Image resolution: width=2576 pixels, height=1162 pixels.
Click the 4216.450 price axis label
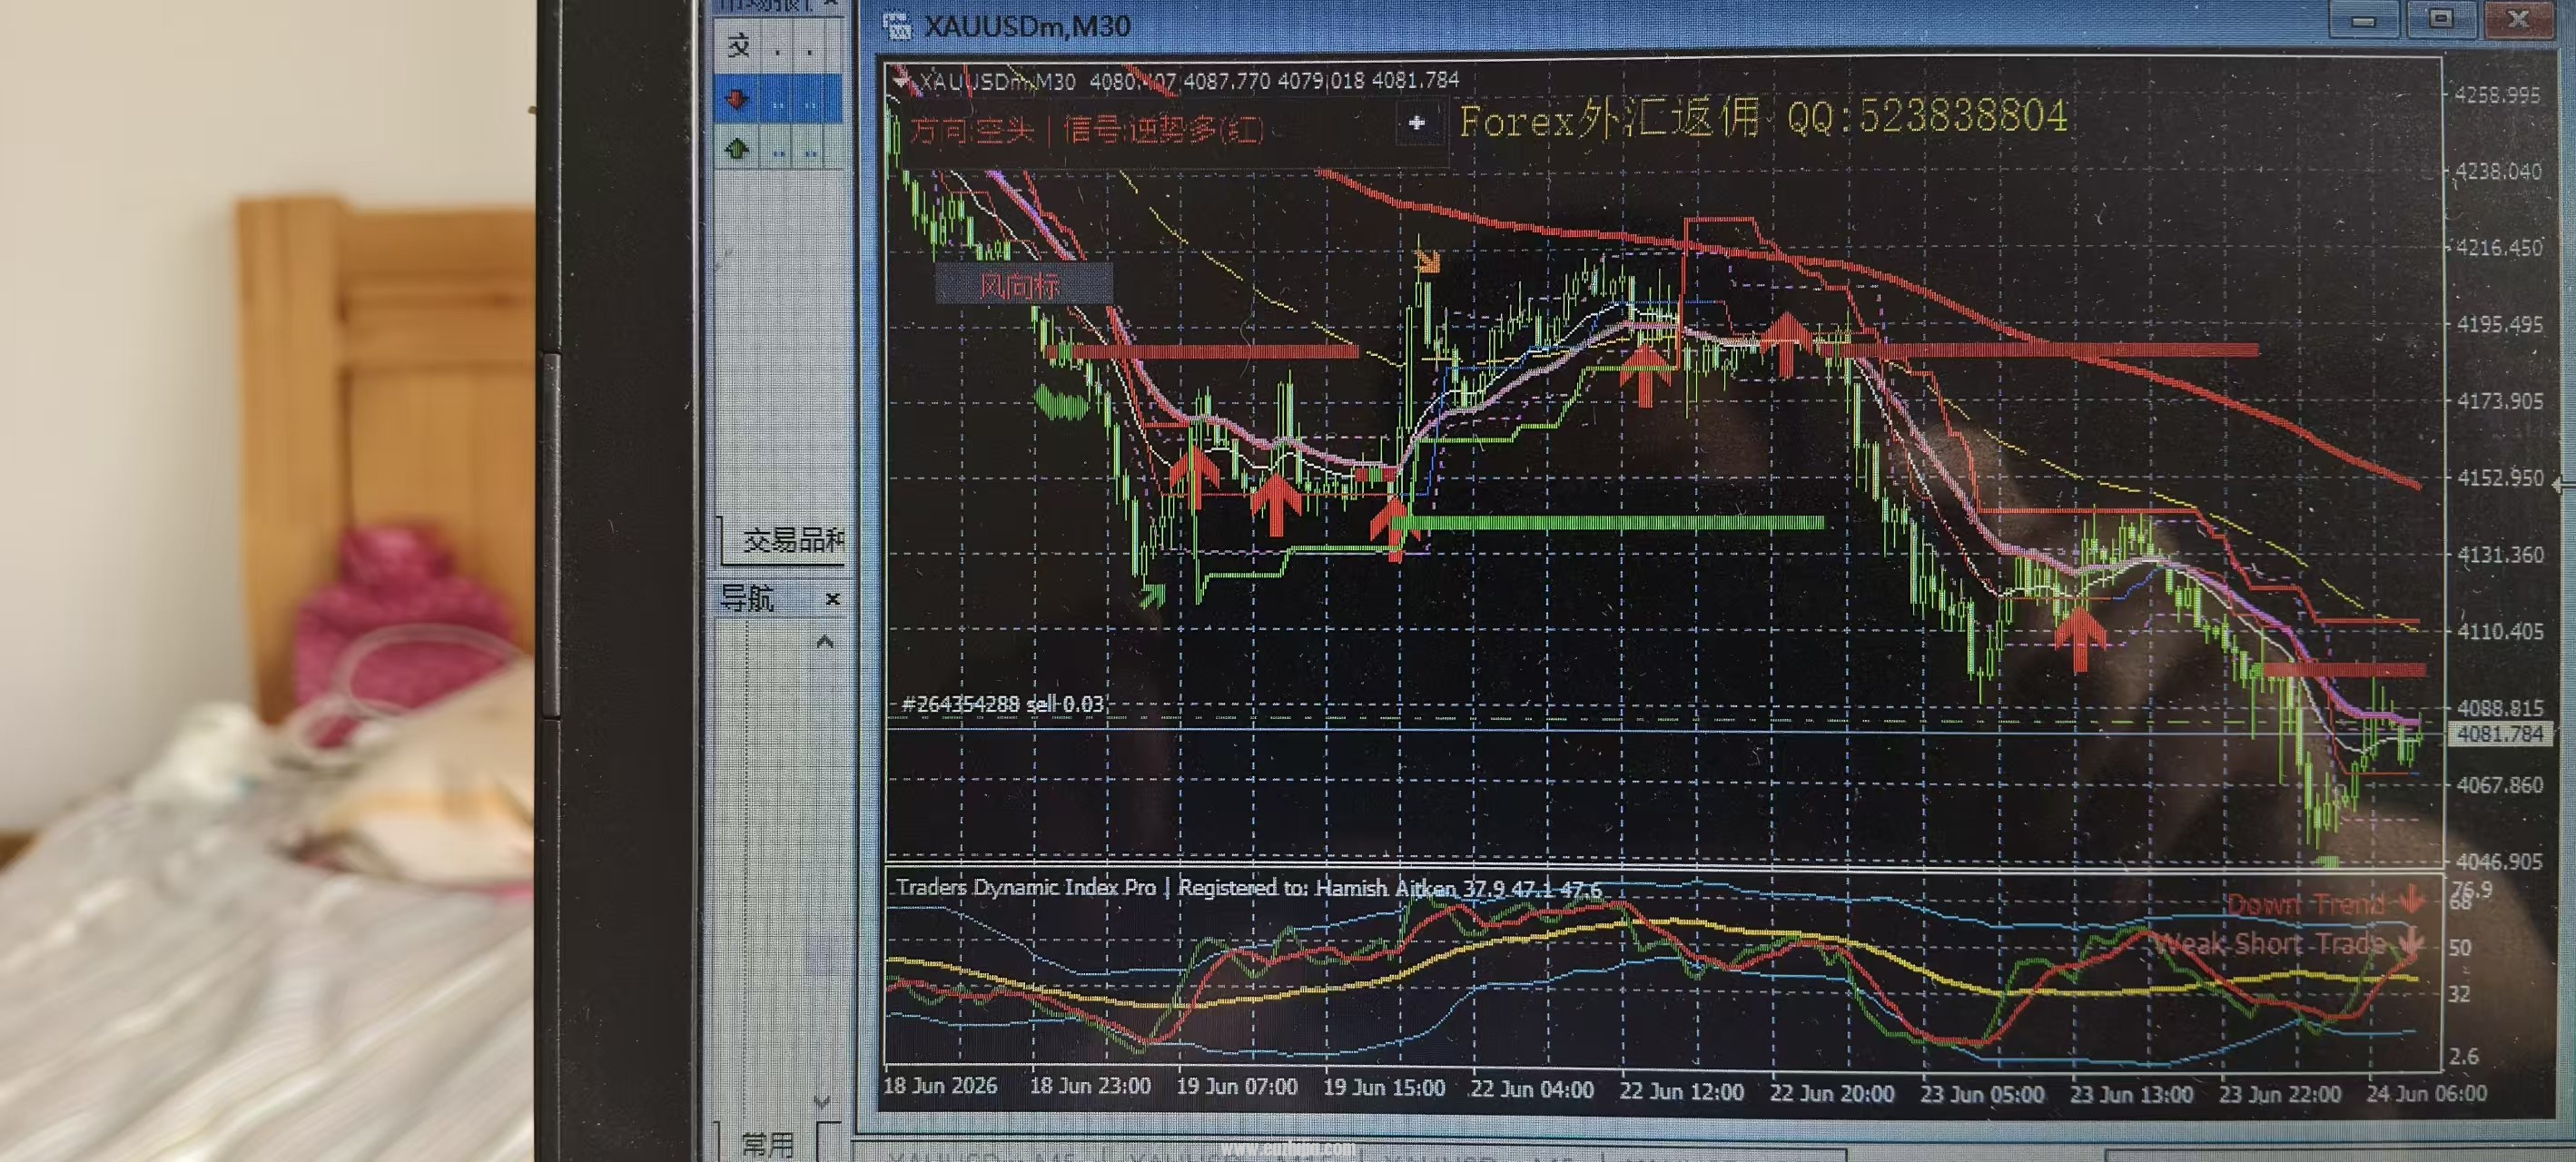[x=2500, y=248]
